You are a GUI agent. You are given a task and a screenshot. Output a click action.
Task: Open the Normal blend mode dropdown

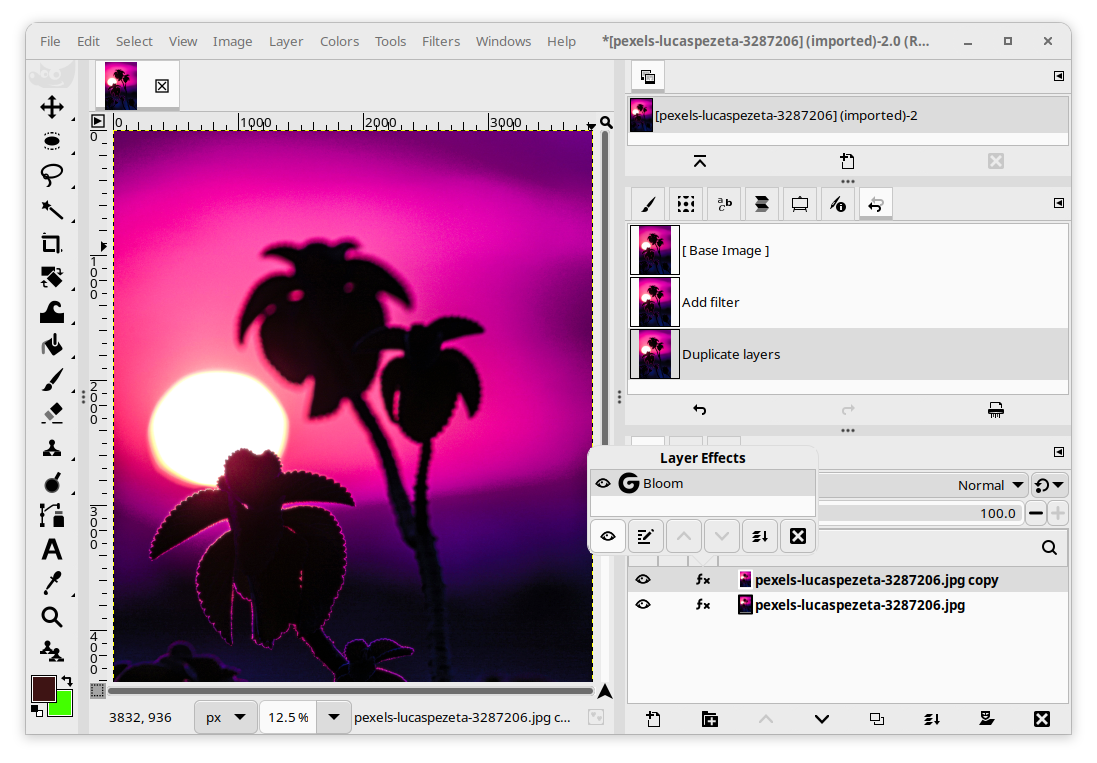[990, 485]
